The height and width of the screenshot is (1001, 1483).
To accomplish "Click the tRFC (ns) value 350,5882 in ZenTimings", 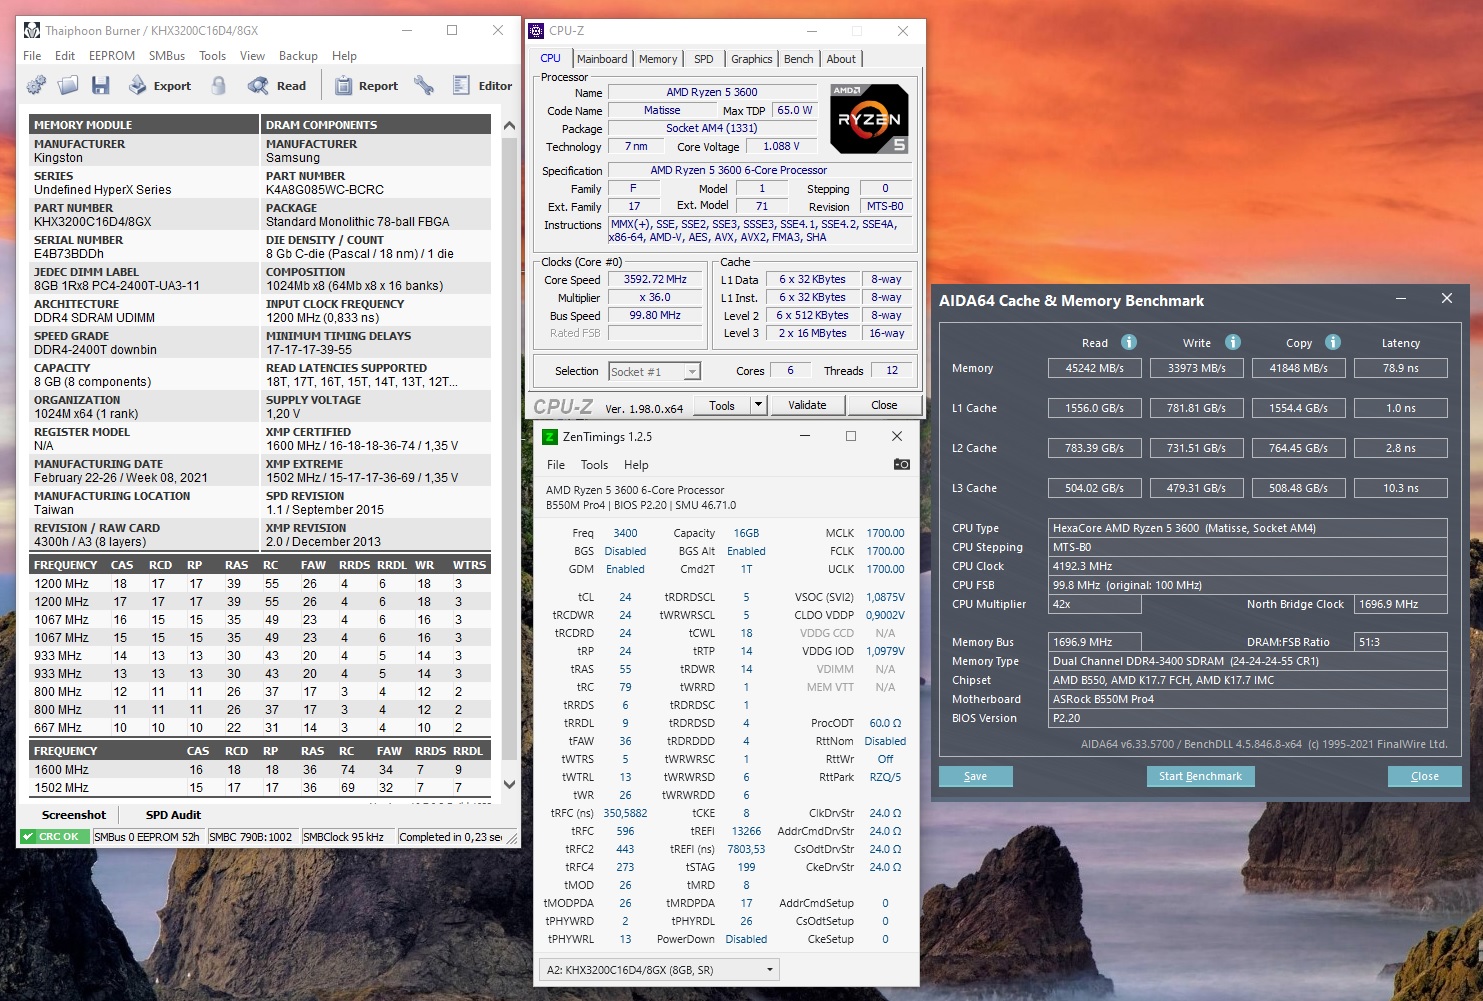I will (625, 813).
